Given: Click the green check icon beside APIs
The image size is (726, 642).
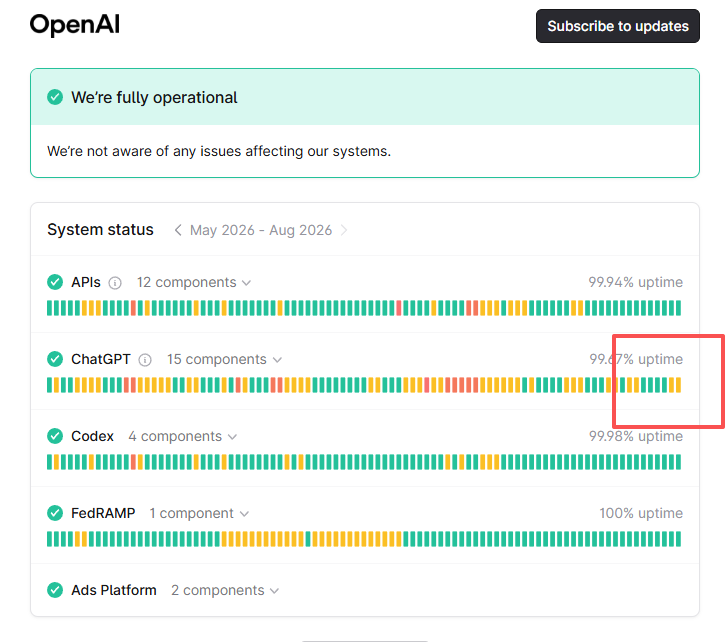Looking at the screenshot, I should point(55,282).
